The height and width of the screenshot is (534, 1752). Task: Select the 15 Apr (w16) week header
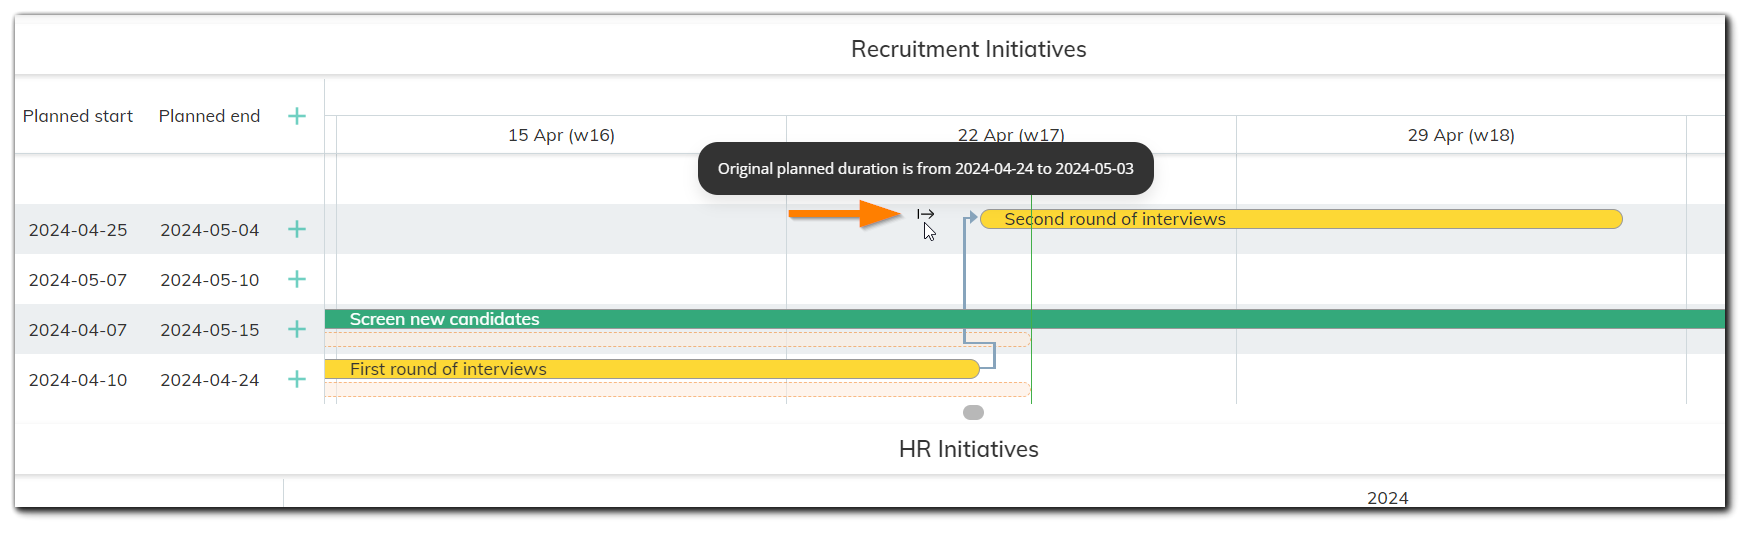(561, 135)
